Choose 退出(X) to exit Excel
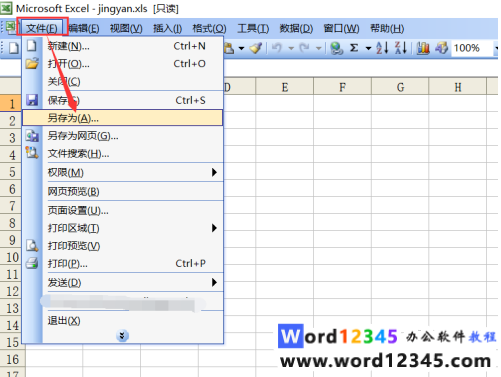 [x=123, y=321]
